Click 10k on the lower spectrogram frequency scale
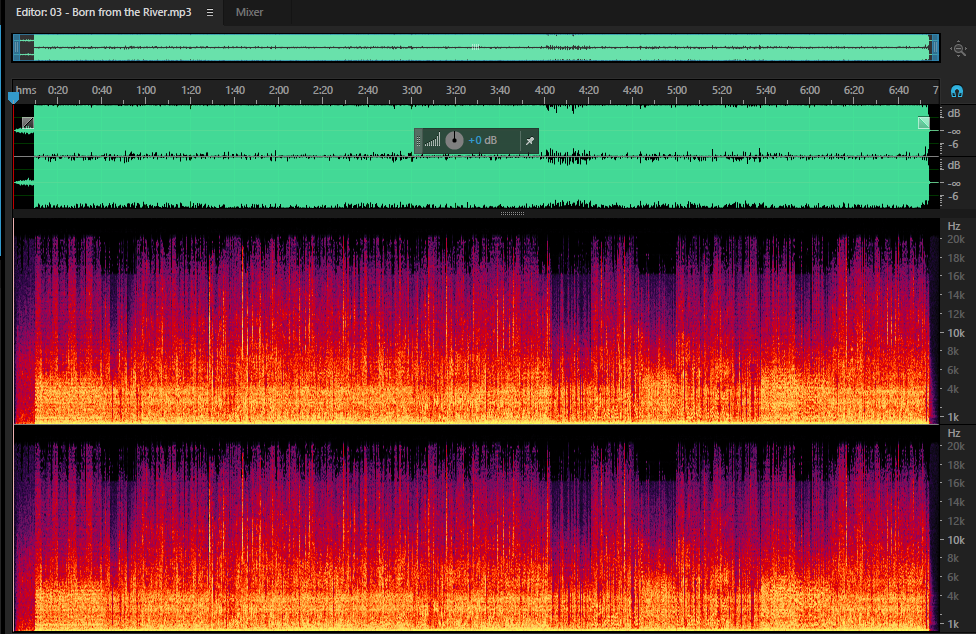 pos(956,540)
